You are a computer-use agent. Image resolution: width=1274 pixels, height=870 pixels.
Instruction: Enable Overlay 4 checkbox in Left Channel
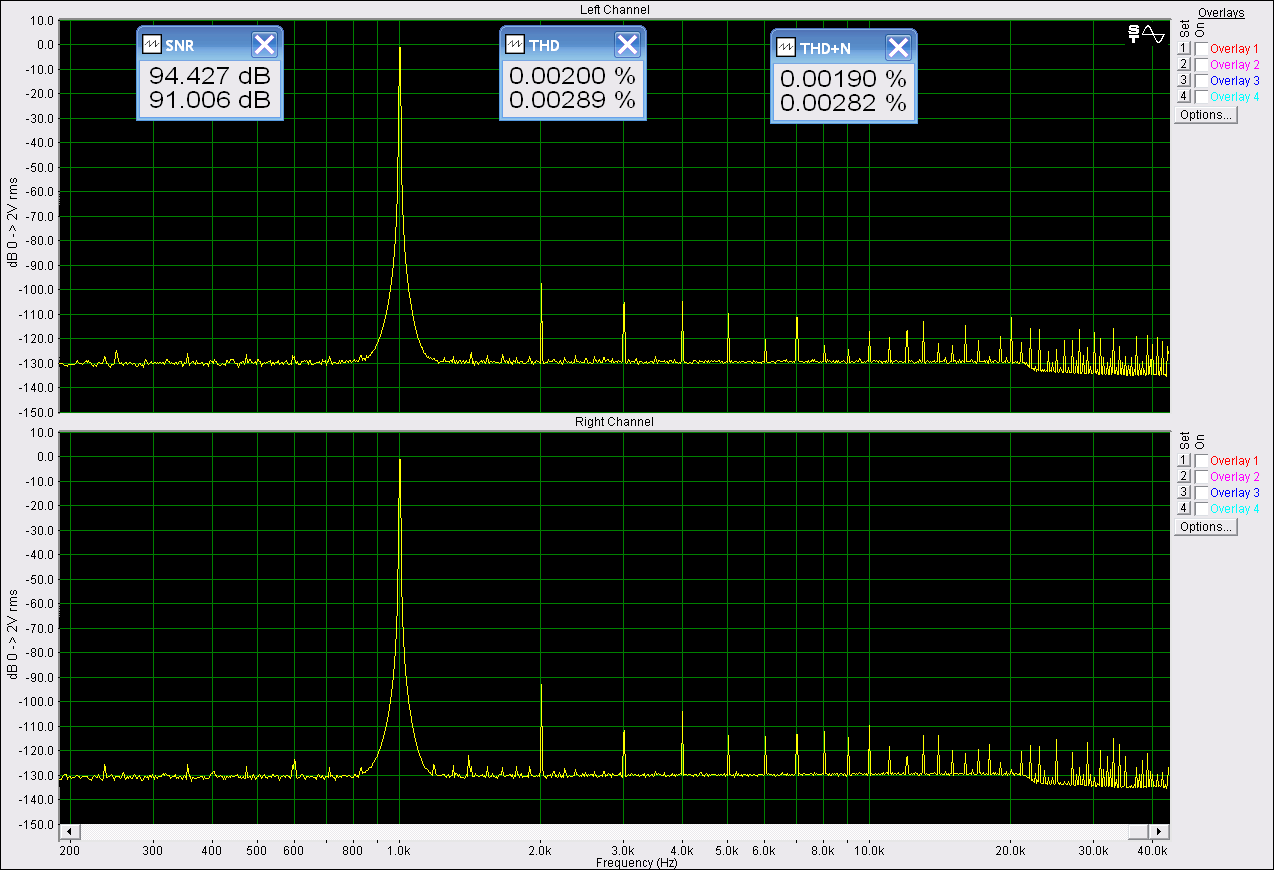click(x=1201, y=96)
